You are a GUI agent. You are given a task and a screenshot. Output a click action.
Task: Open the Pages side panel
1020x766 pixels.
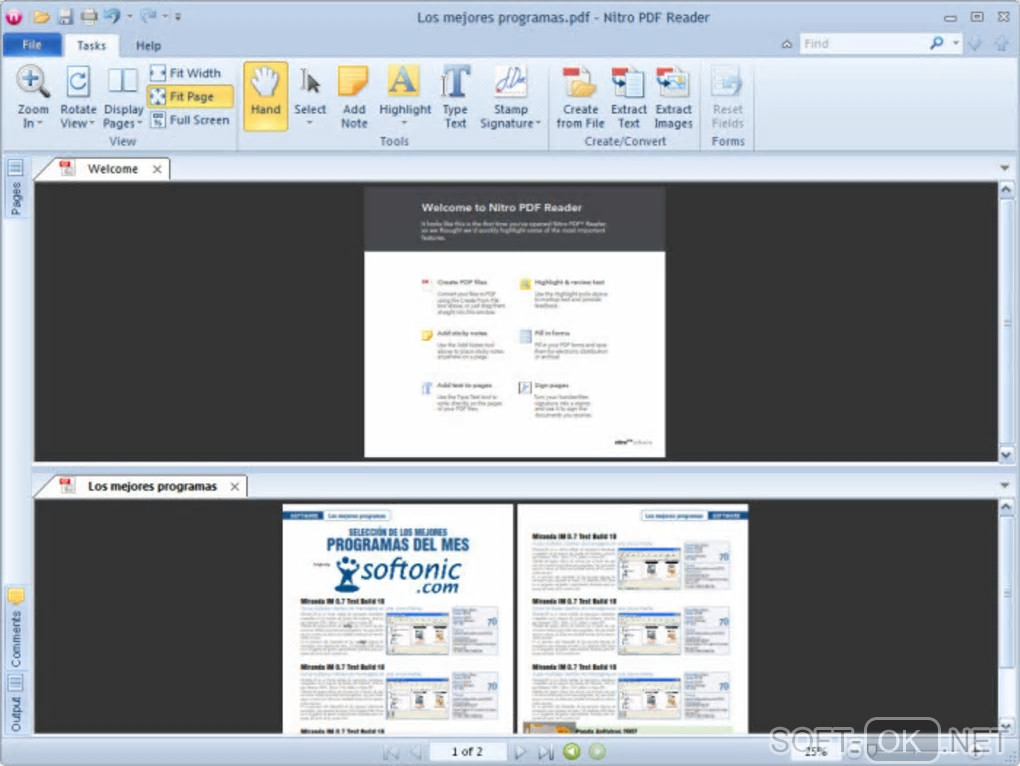tap(16, 187)
